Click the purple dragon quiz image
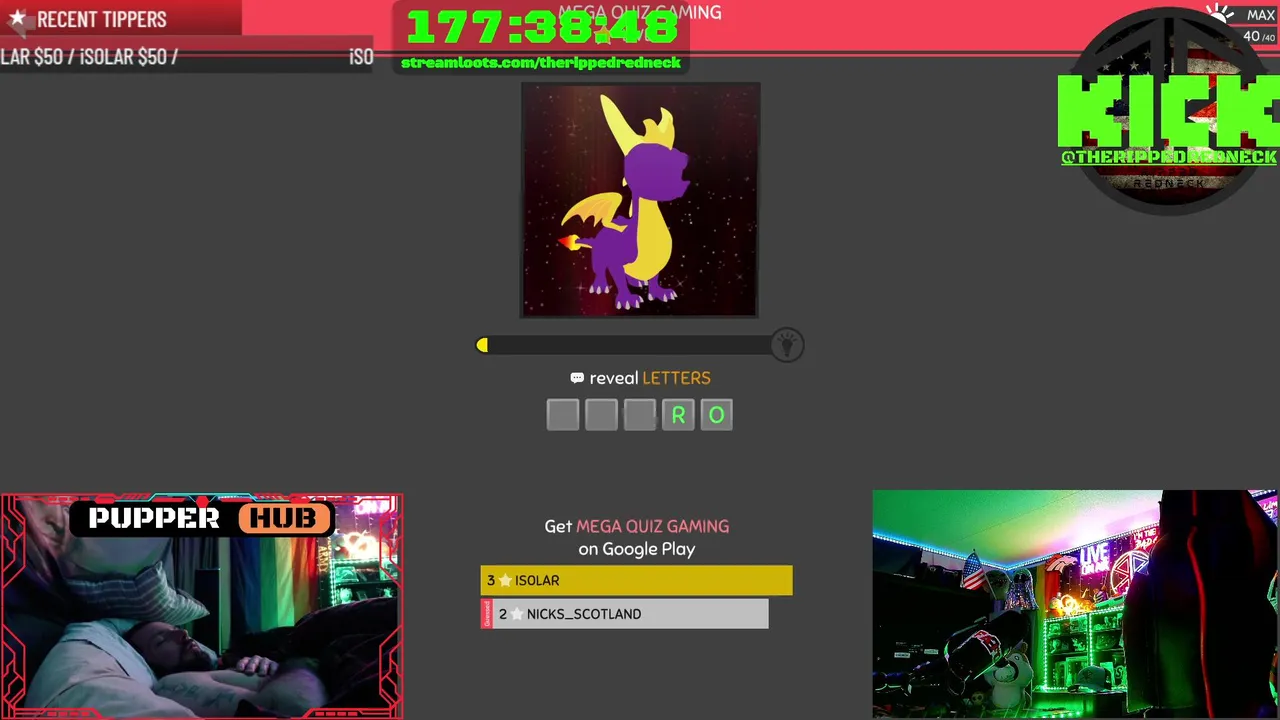The width and height of the screenshot is (1280, 720). [640, 200]
